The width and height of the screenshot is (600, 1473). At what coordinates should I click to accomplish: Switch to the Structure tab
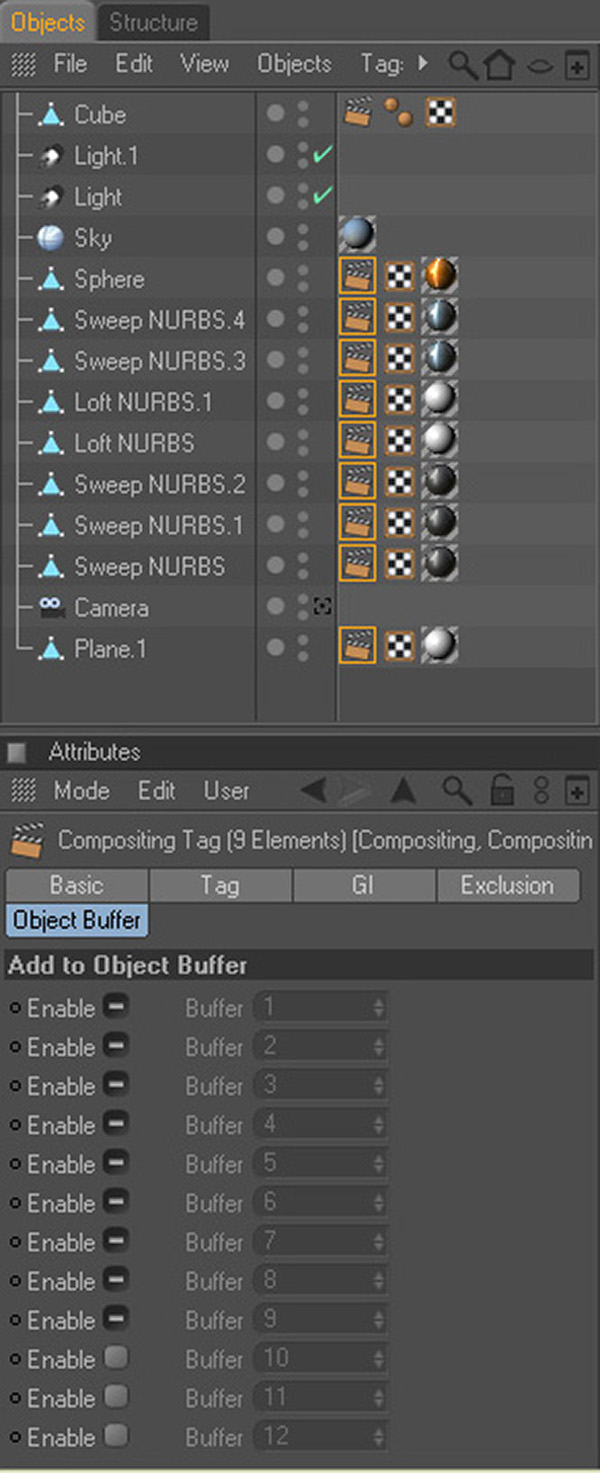[x=153, y=22]
